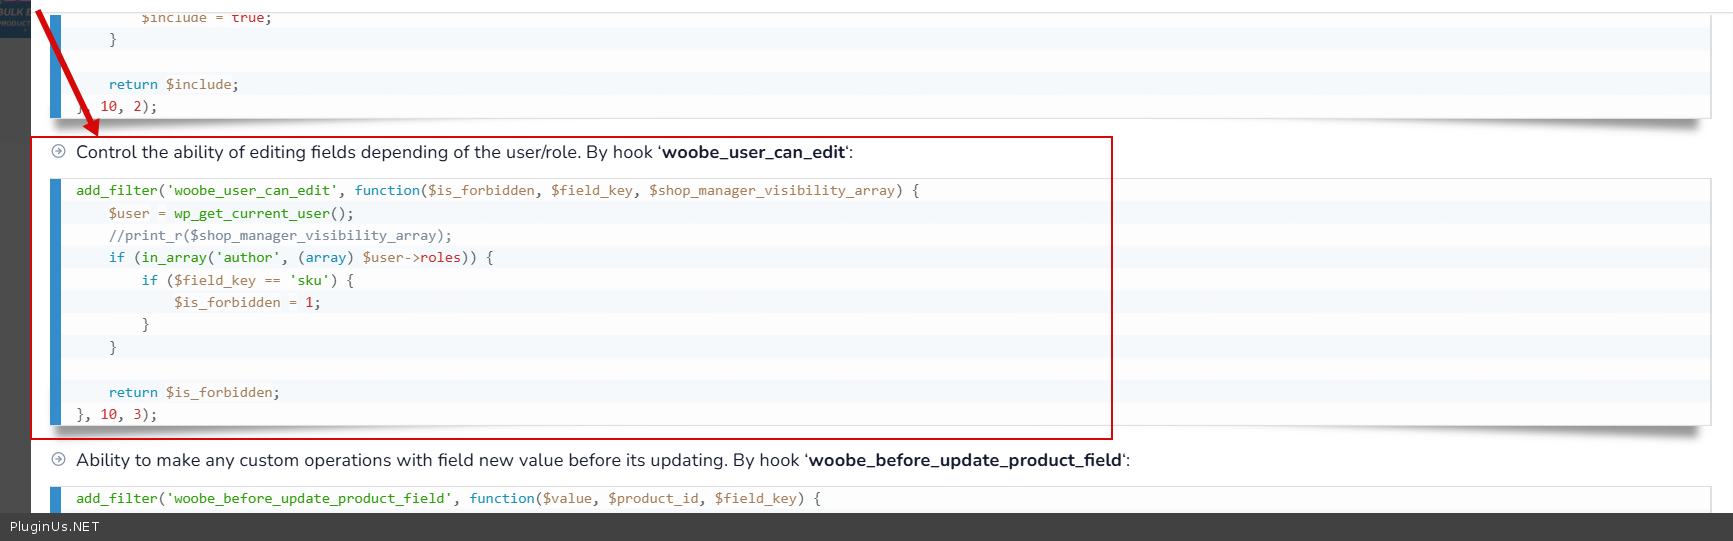Click the add_filter('woobe_before_update_product_field' code line
The image size is (1733, 541).
tap(448, 498)
